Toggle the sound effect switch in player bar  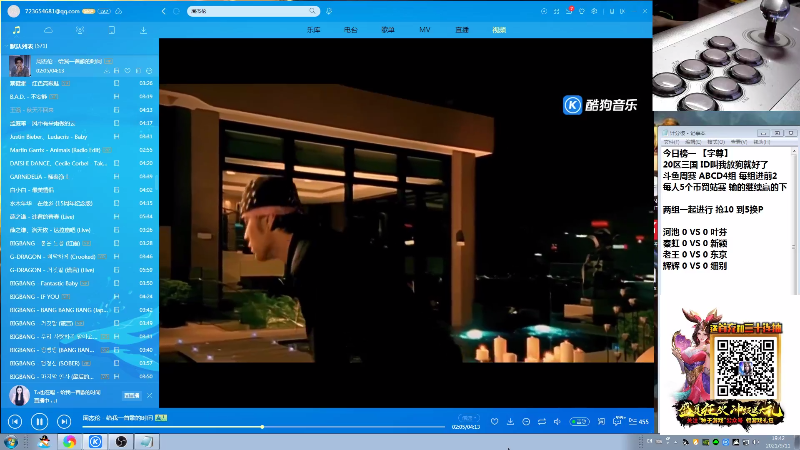[x=579, y=421]
